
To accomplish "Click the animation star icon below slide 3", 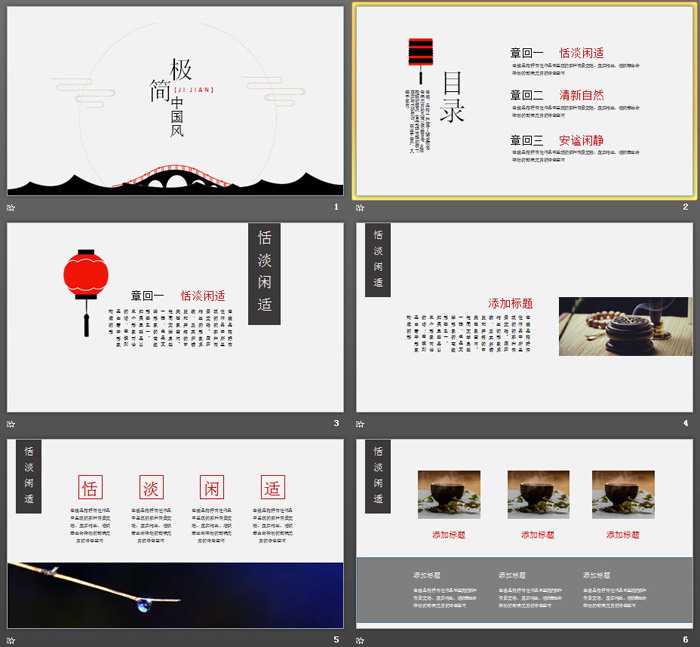I will [x=11, y=423].
